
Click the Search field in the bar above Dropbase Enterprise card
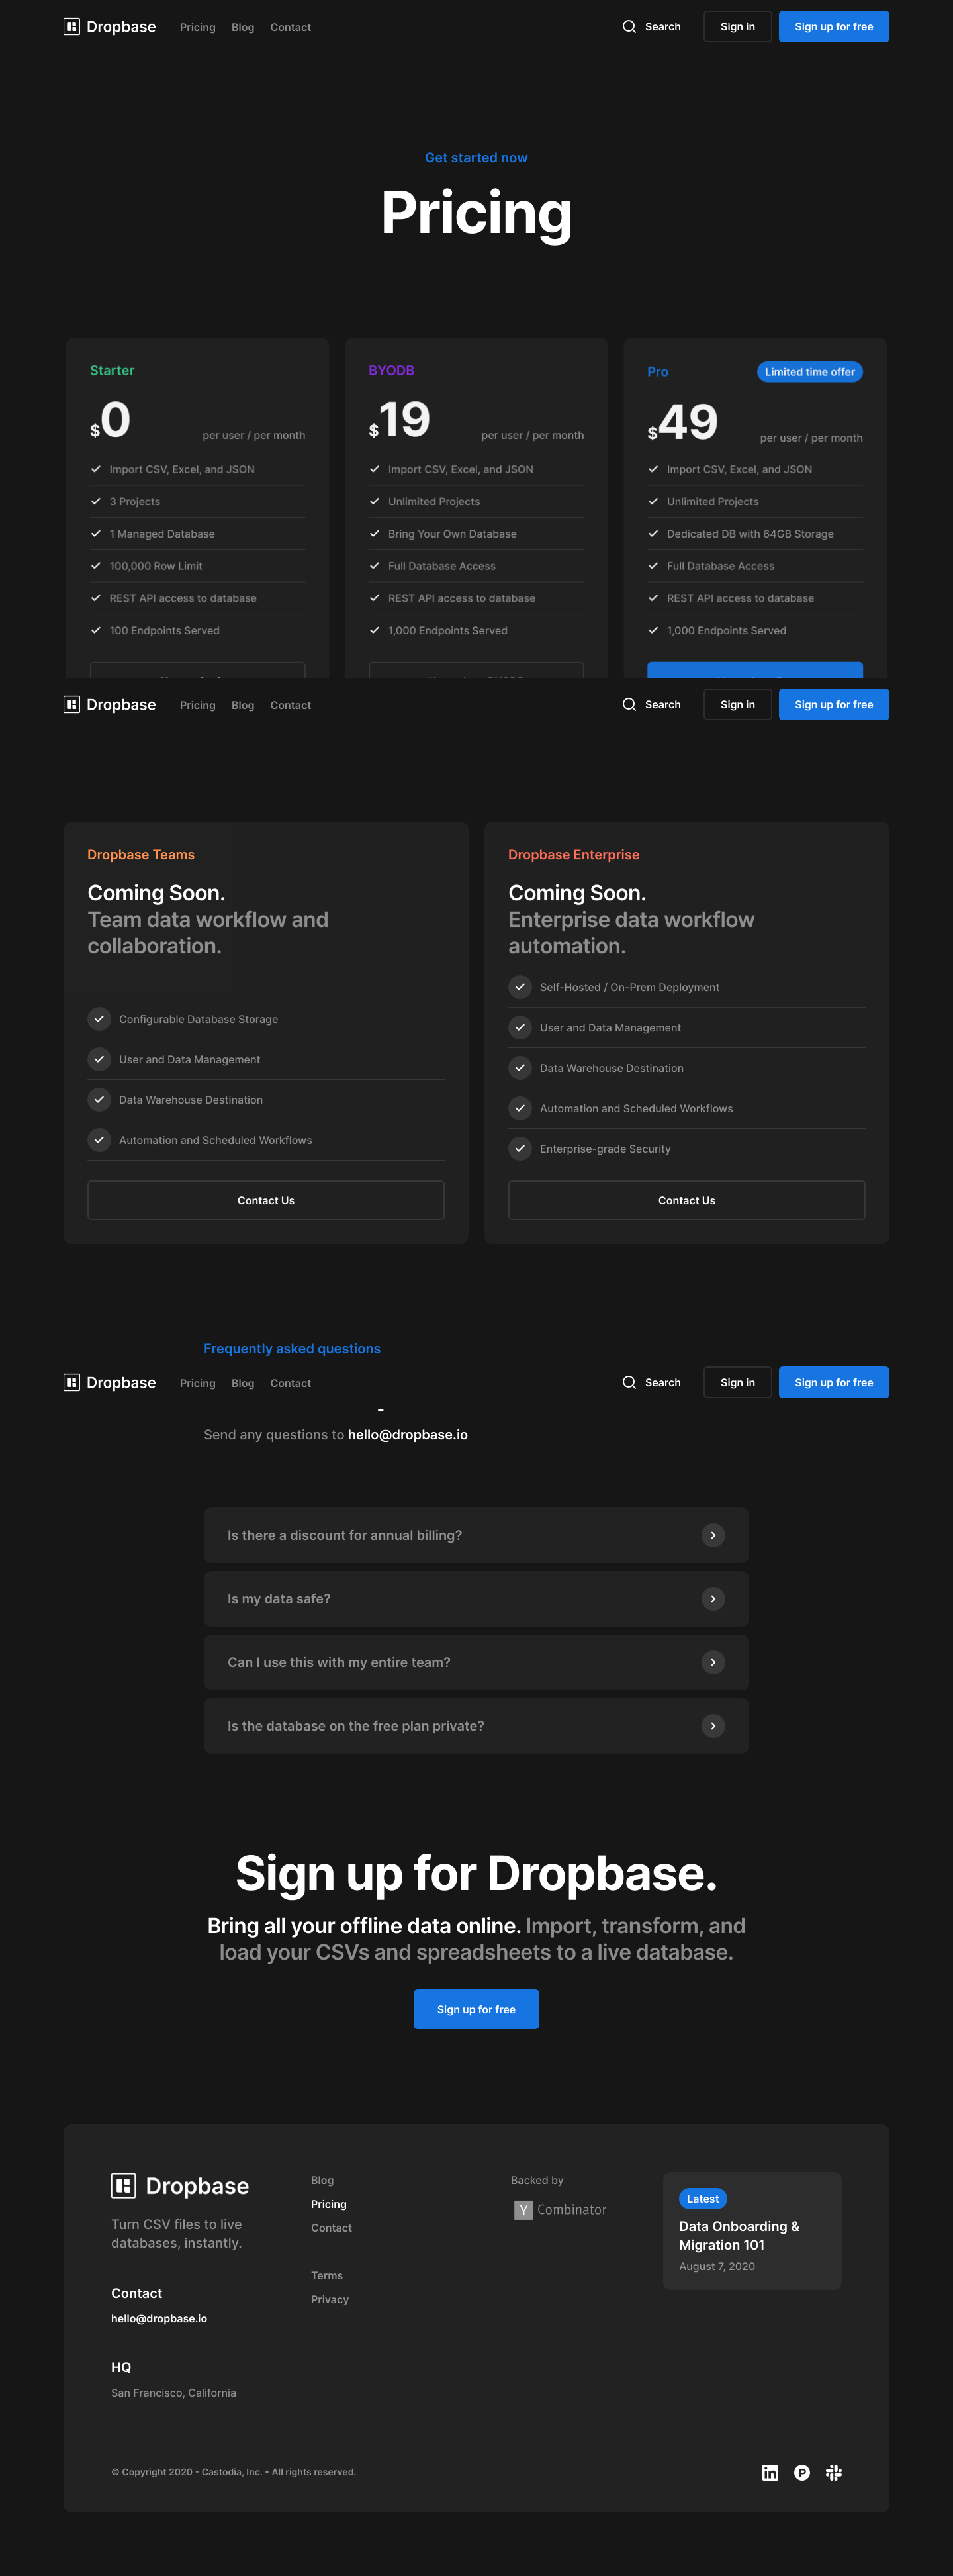click(x=651, y=705)
